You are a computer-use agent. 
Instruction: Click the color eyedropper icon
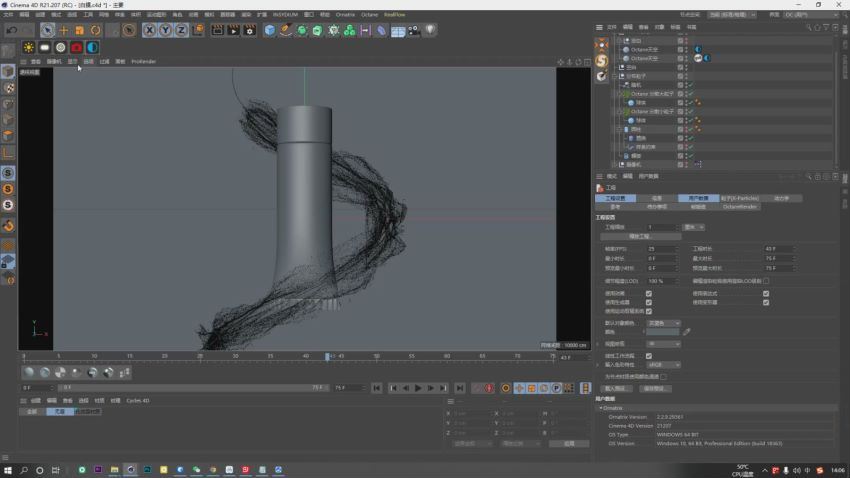[x=687, y=332]
